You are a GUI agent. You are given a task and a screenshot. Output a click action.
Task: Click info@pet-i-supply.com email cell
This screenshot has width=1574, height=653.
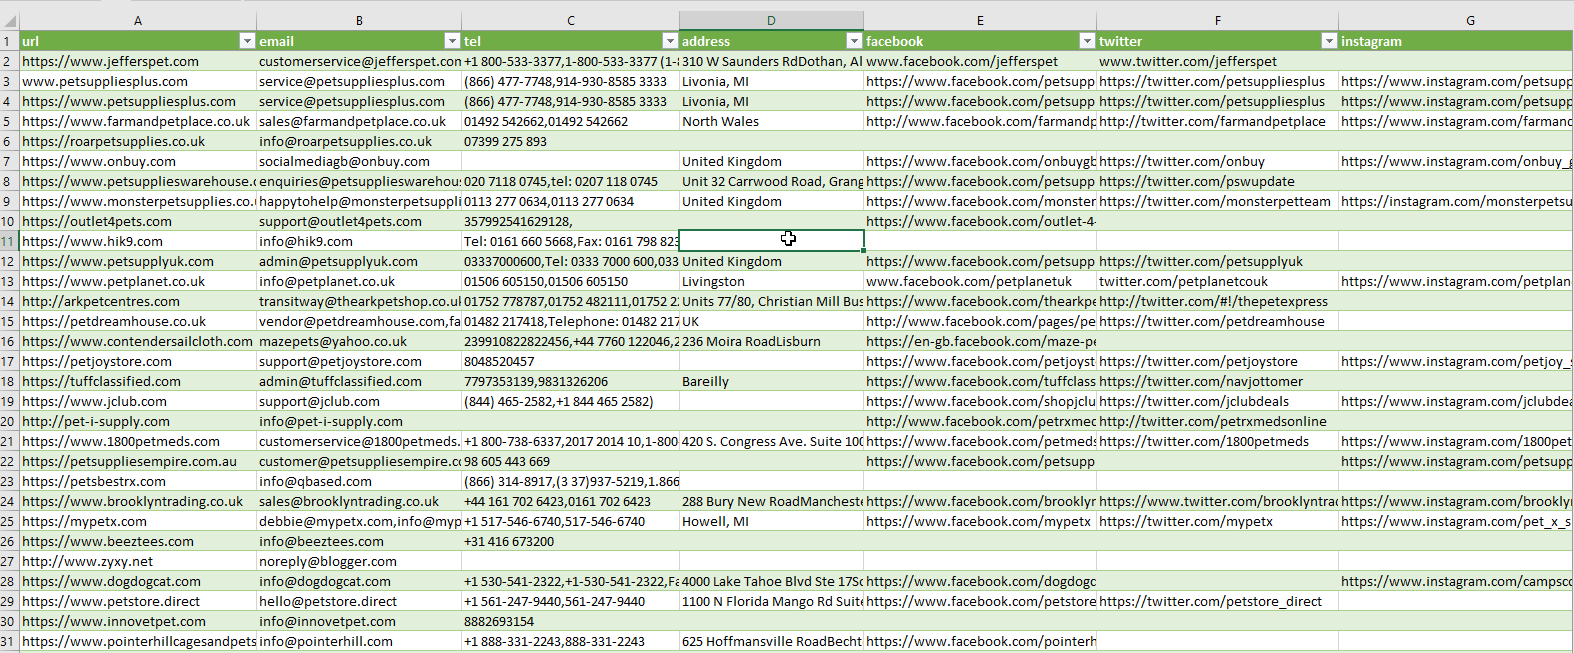(359, 421)
